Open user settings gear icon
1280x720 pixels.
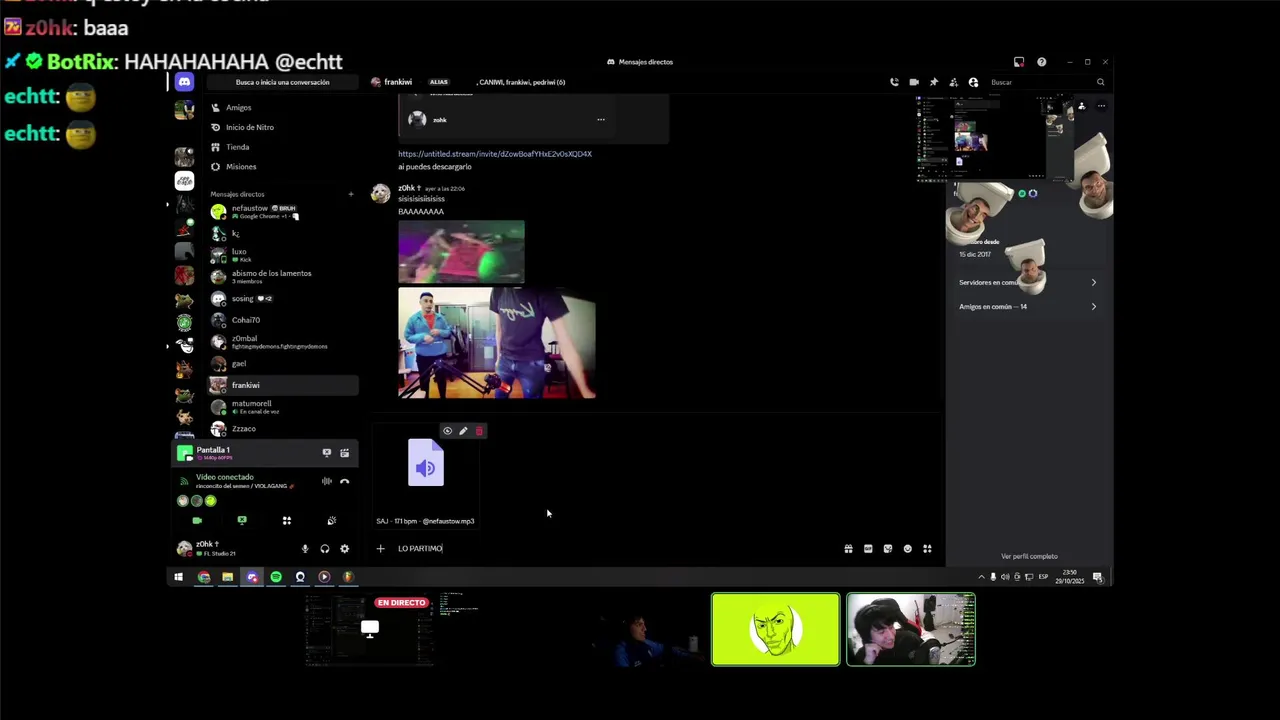[x=344, y=548]
